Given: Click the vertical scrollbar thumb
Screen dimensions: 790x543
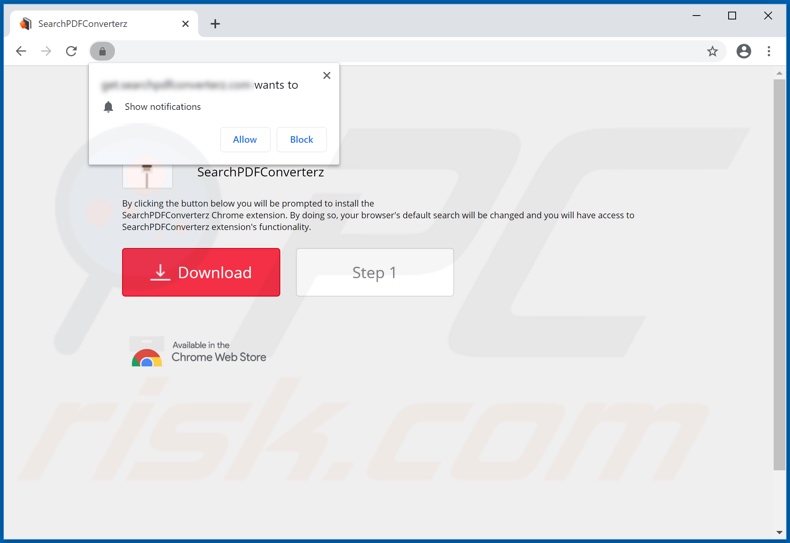Looking at the screenshot, I should pos(779,275).
